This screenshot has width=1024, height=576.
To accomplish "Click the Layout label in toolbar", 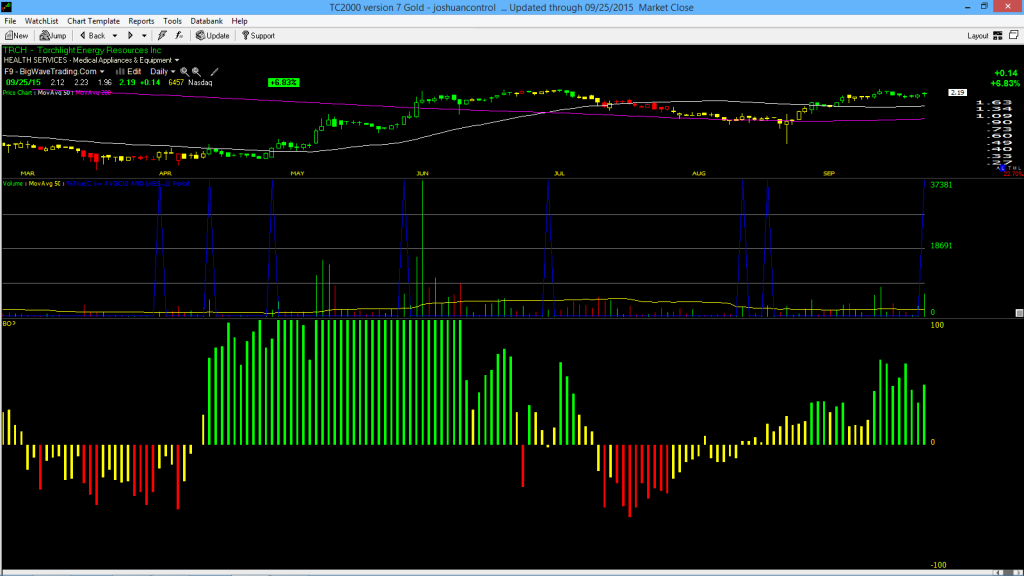I will [x=978, y=36].
